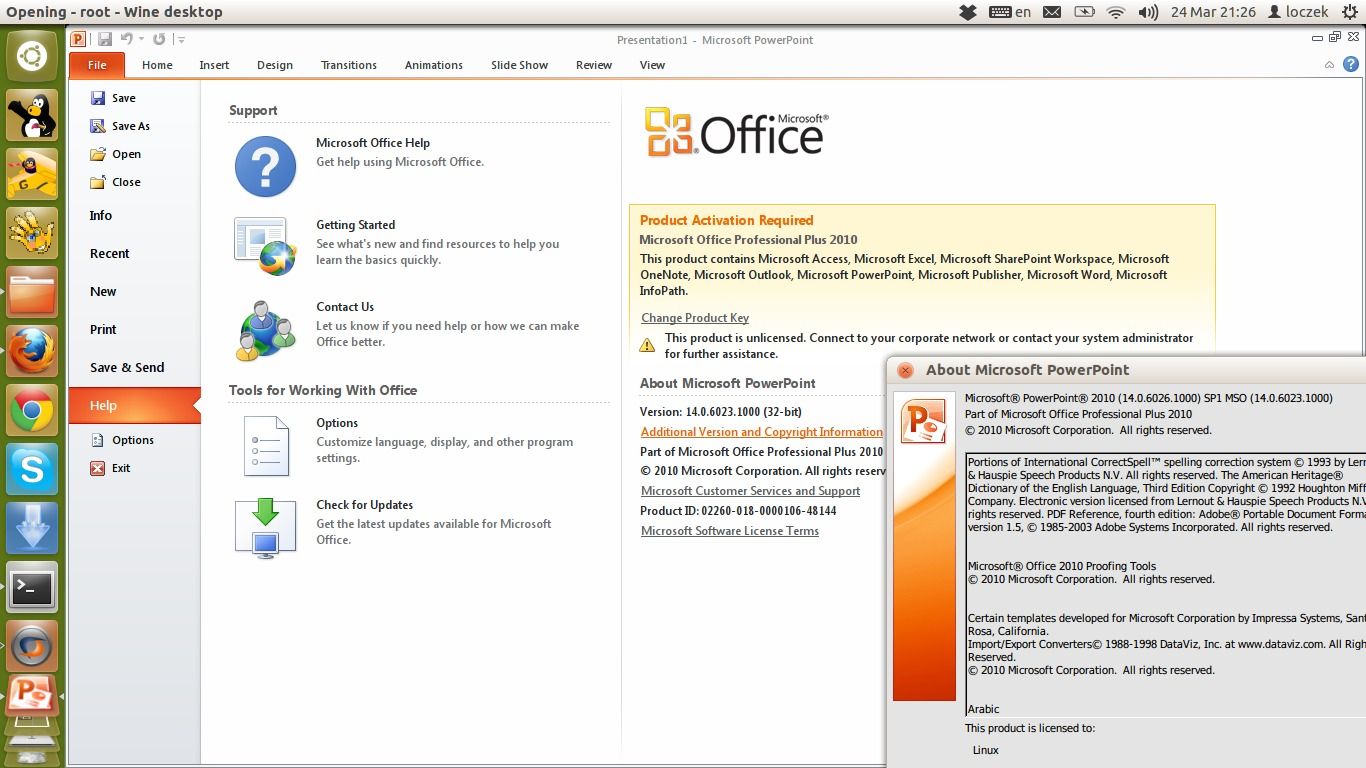
Task: Open the Microsoft Office Help question mark icon
Action: 265,166
